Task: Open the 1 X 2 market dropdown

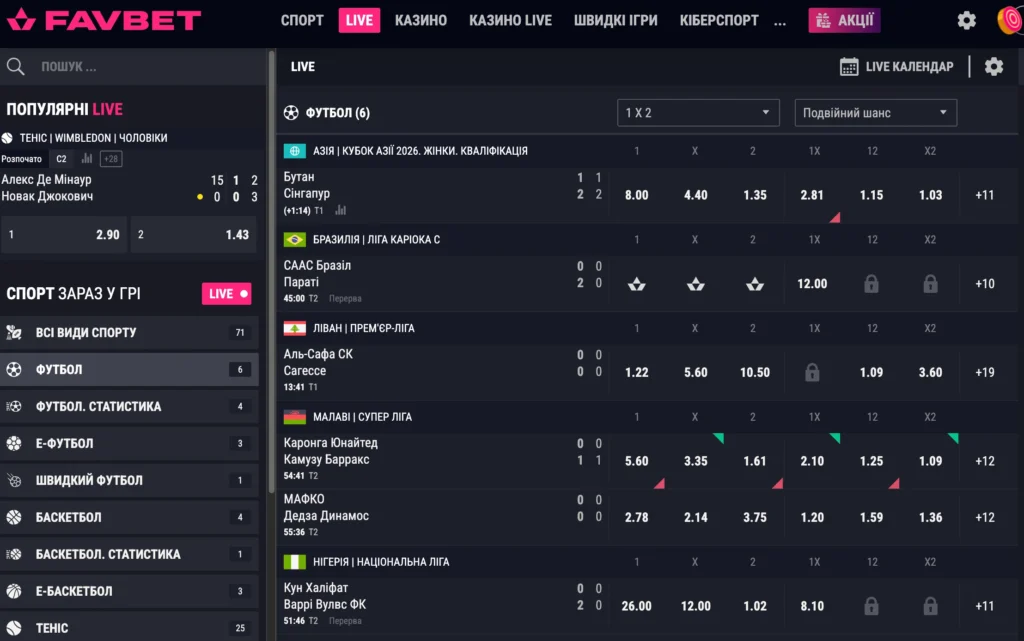Action: tap(698, 113)
